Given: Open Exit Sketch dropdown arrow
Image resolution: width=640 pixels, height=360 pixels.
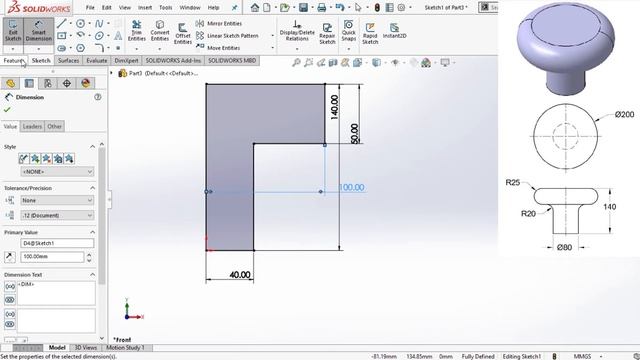Looking at the screenshot, I should point(13,49).
